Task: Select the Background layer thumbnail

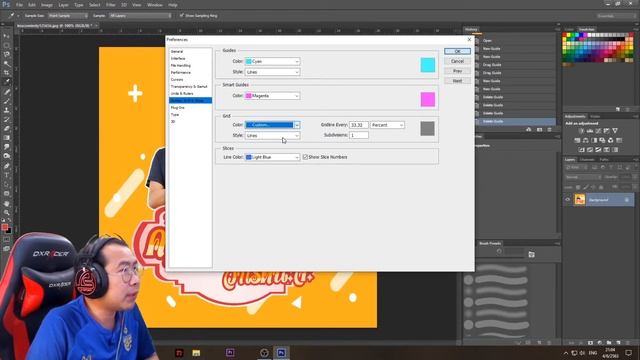Action: point(580,200)
